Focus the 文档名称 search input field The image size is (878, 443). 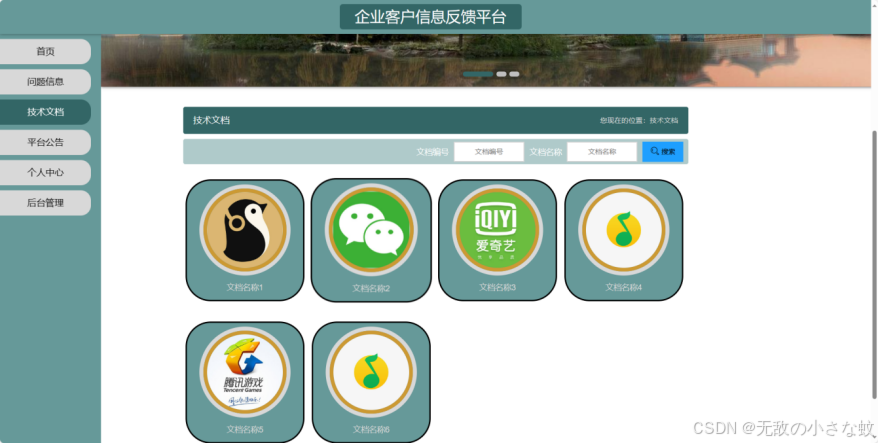(602, 152)
